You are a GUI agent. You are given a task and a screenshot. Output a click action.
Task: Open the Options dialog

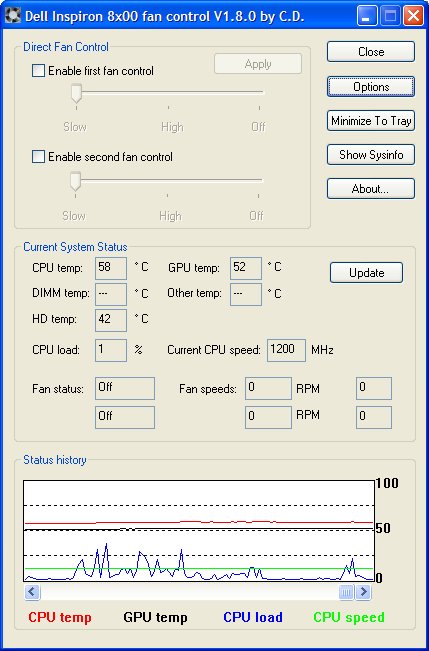tap(371, 87)
